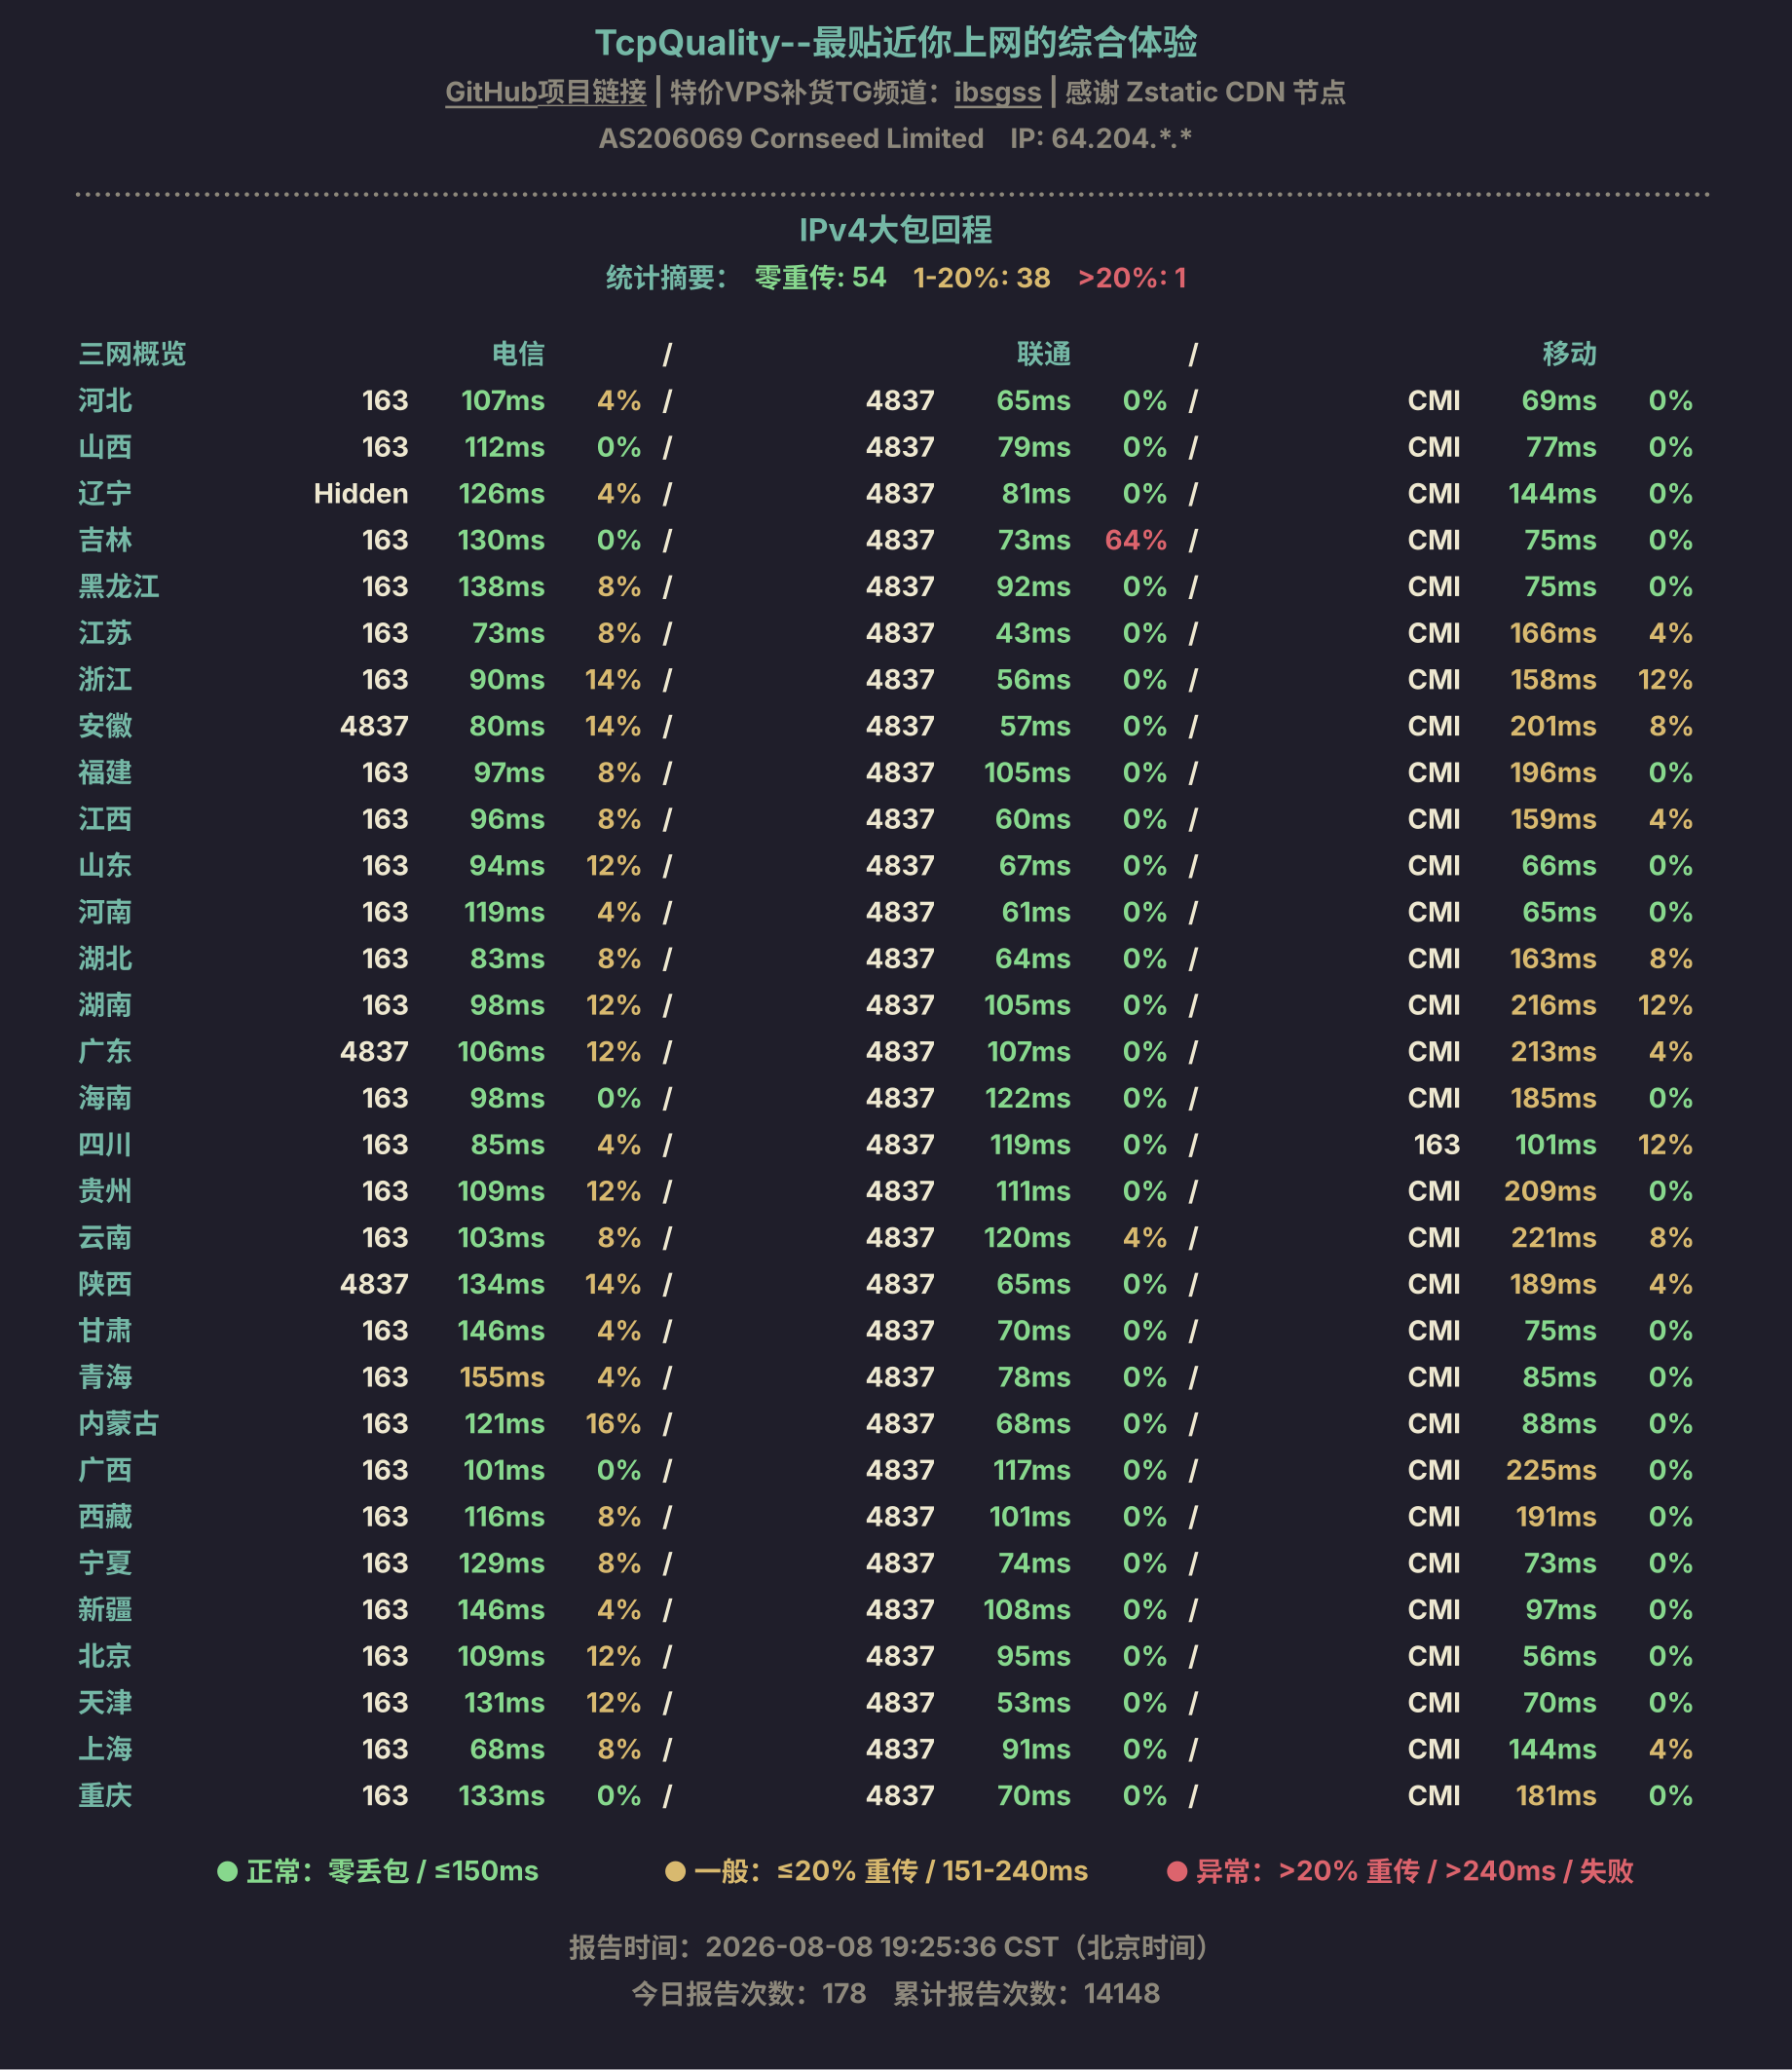Viewport: 1792px width, 2070px height.
Task: Click the 196ms latency in 福建 row
Action: [1553, 772]
